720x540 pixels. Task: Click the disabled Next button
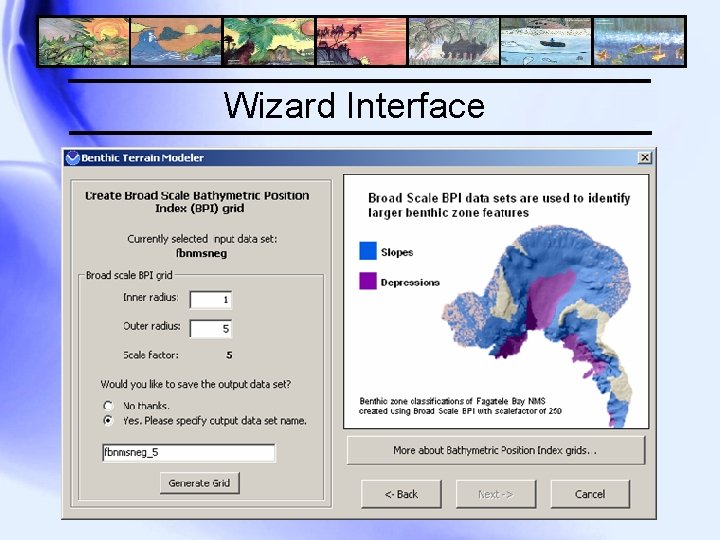(x=496, y=494)
